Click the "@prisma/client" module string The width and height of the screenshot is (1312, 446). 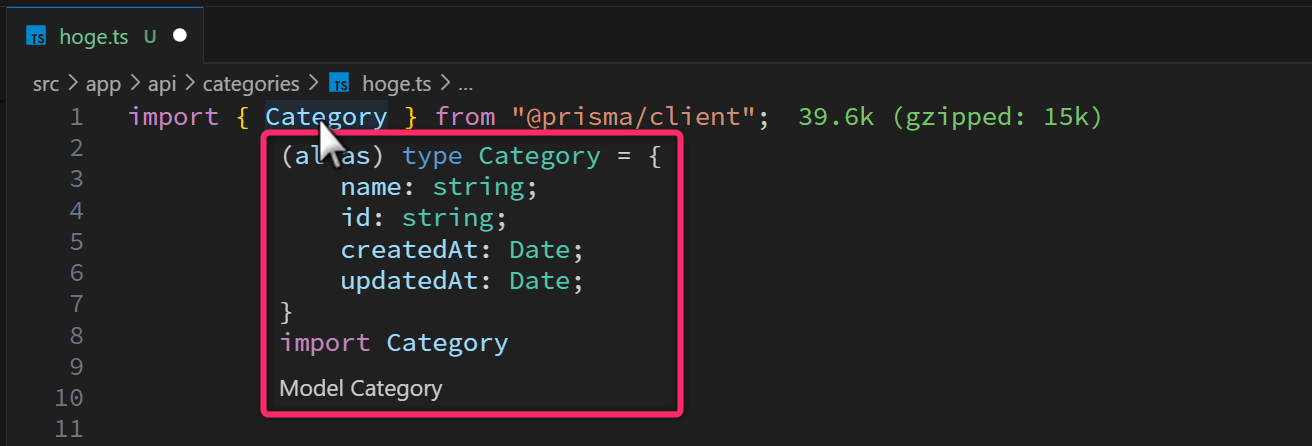point(634,117)
